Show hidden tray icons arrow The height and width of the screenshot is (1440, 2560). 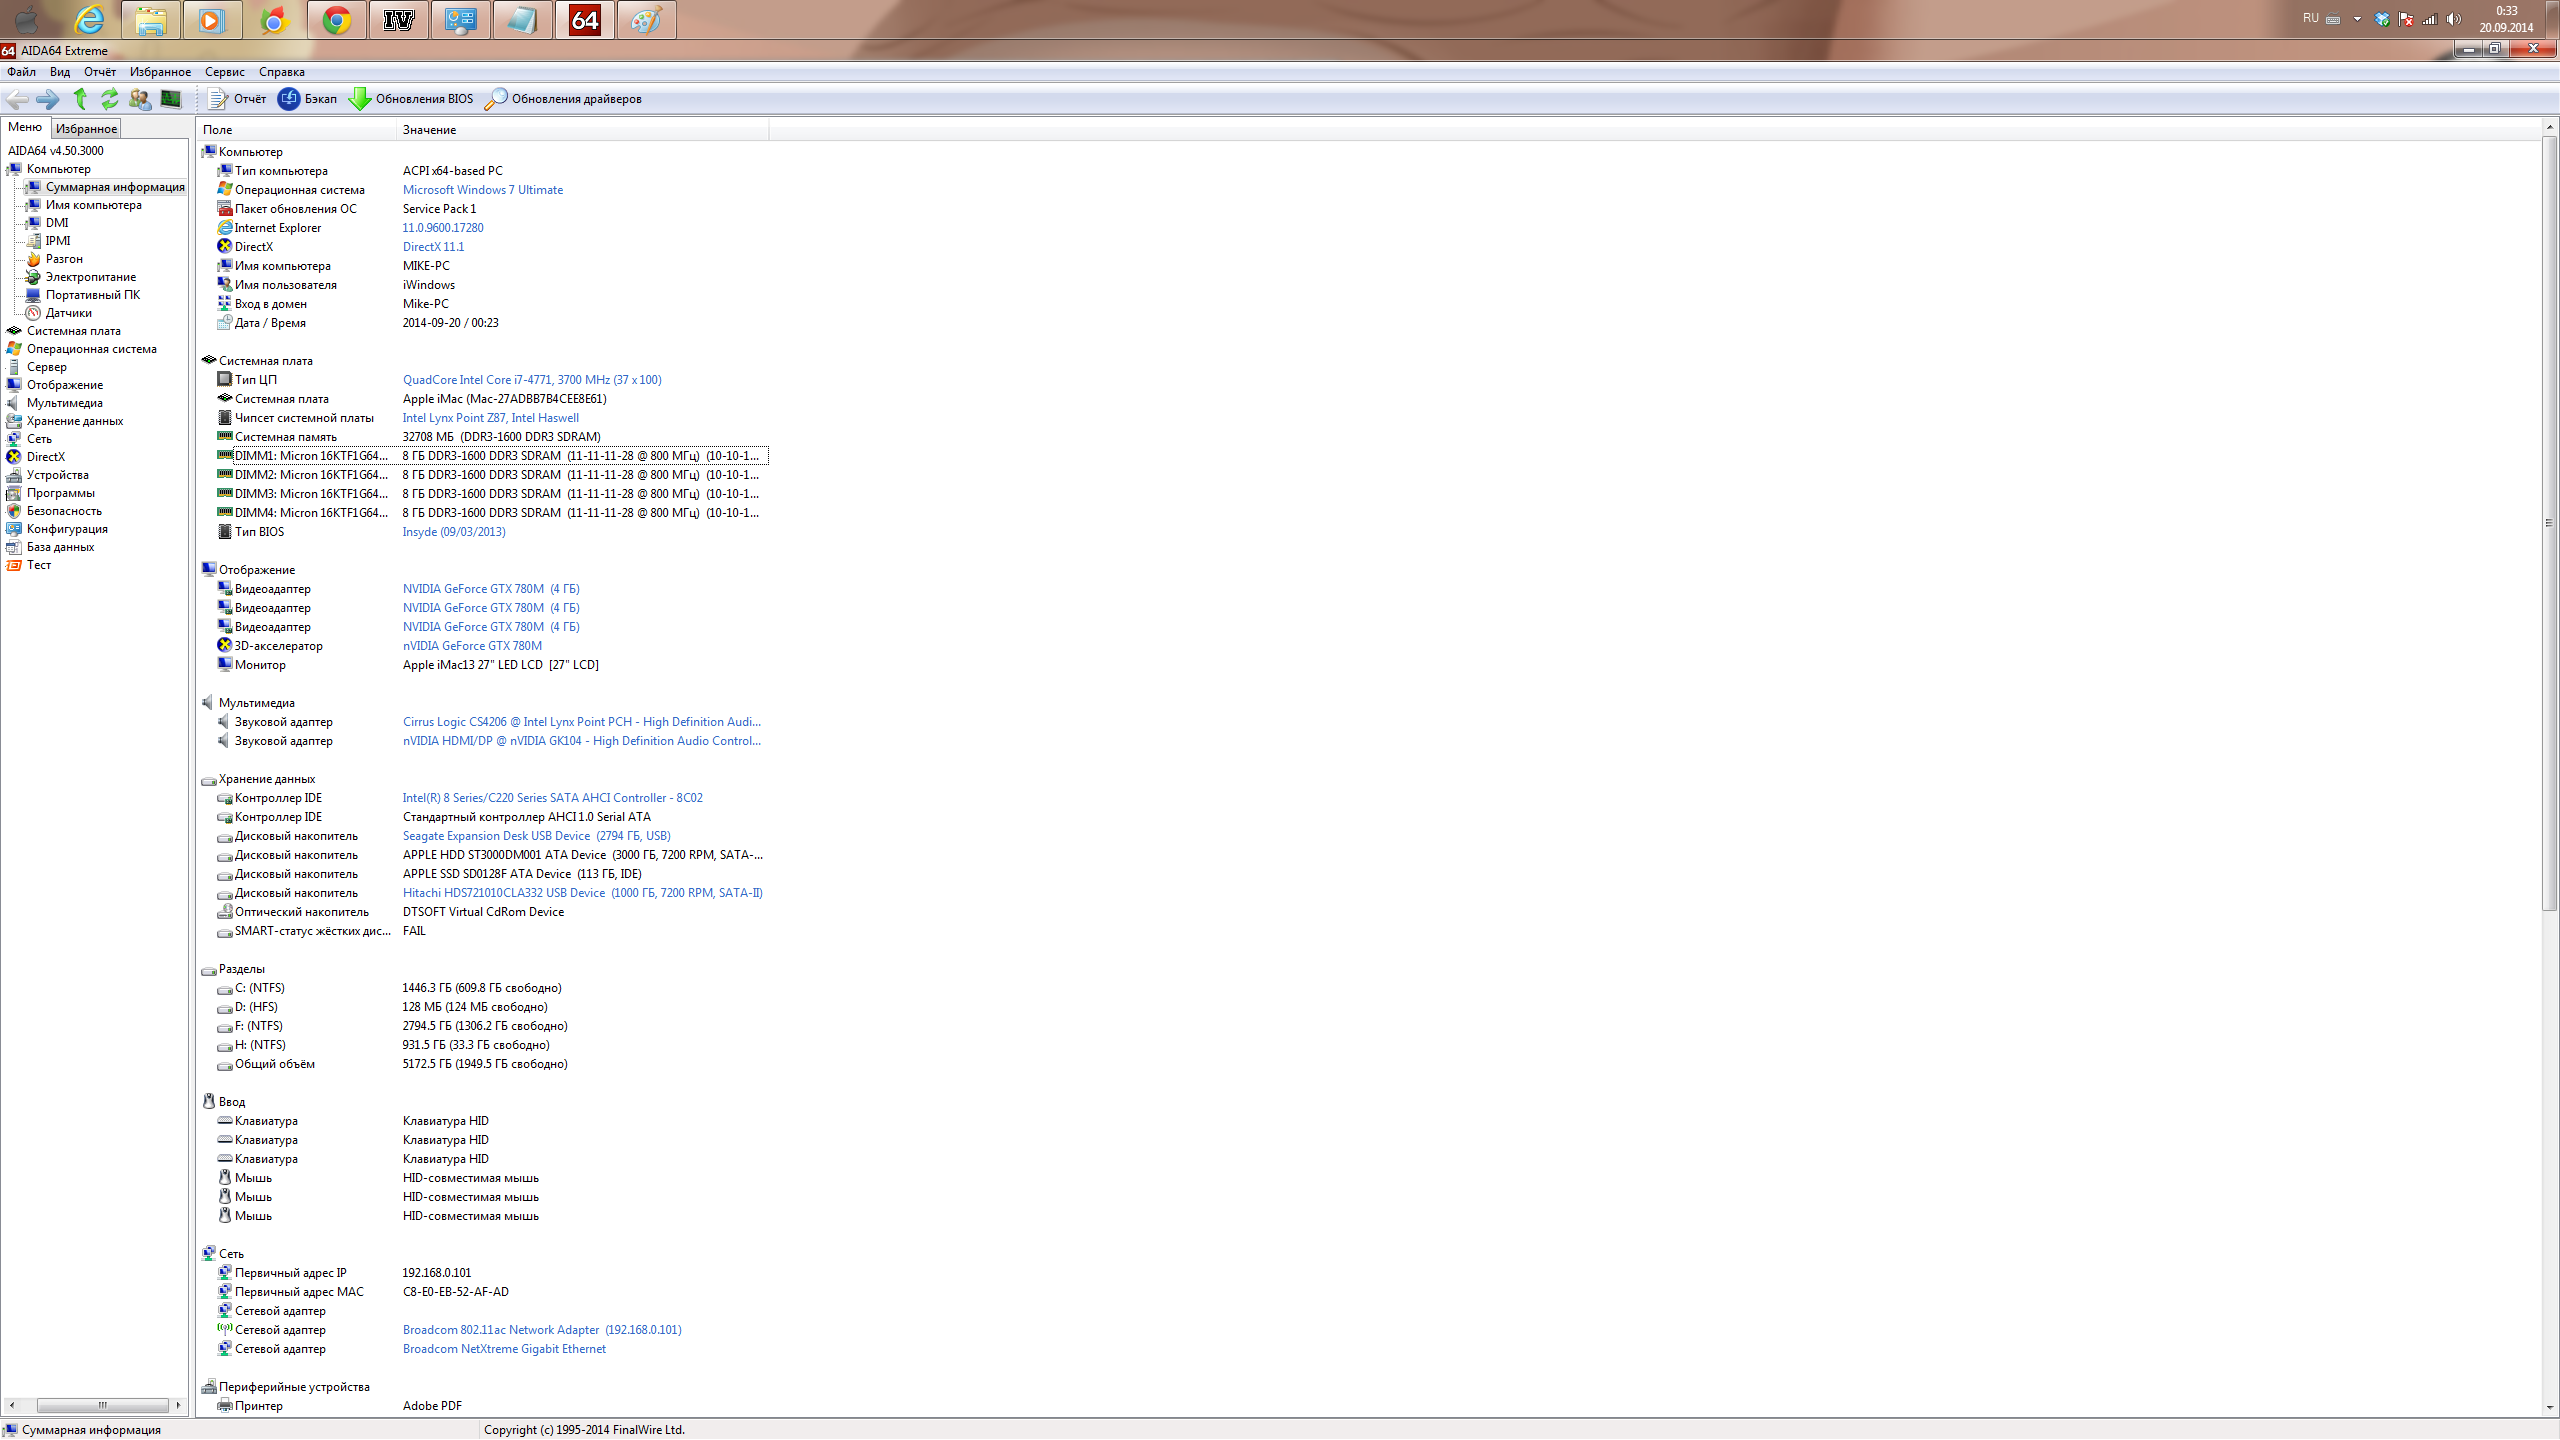point(2357,19)
